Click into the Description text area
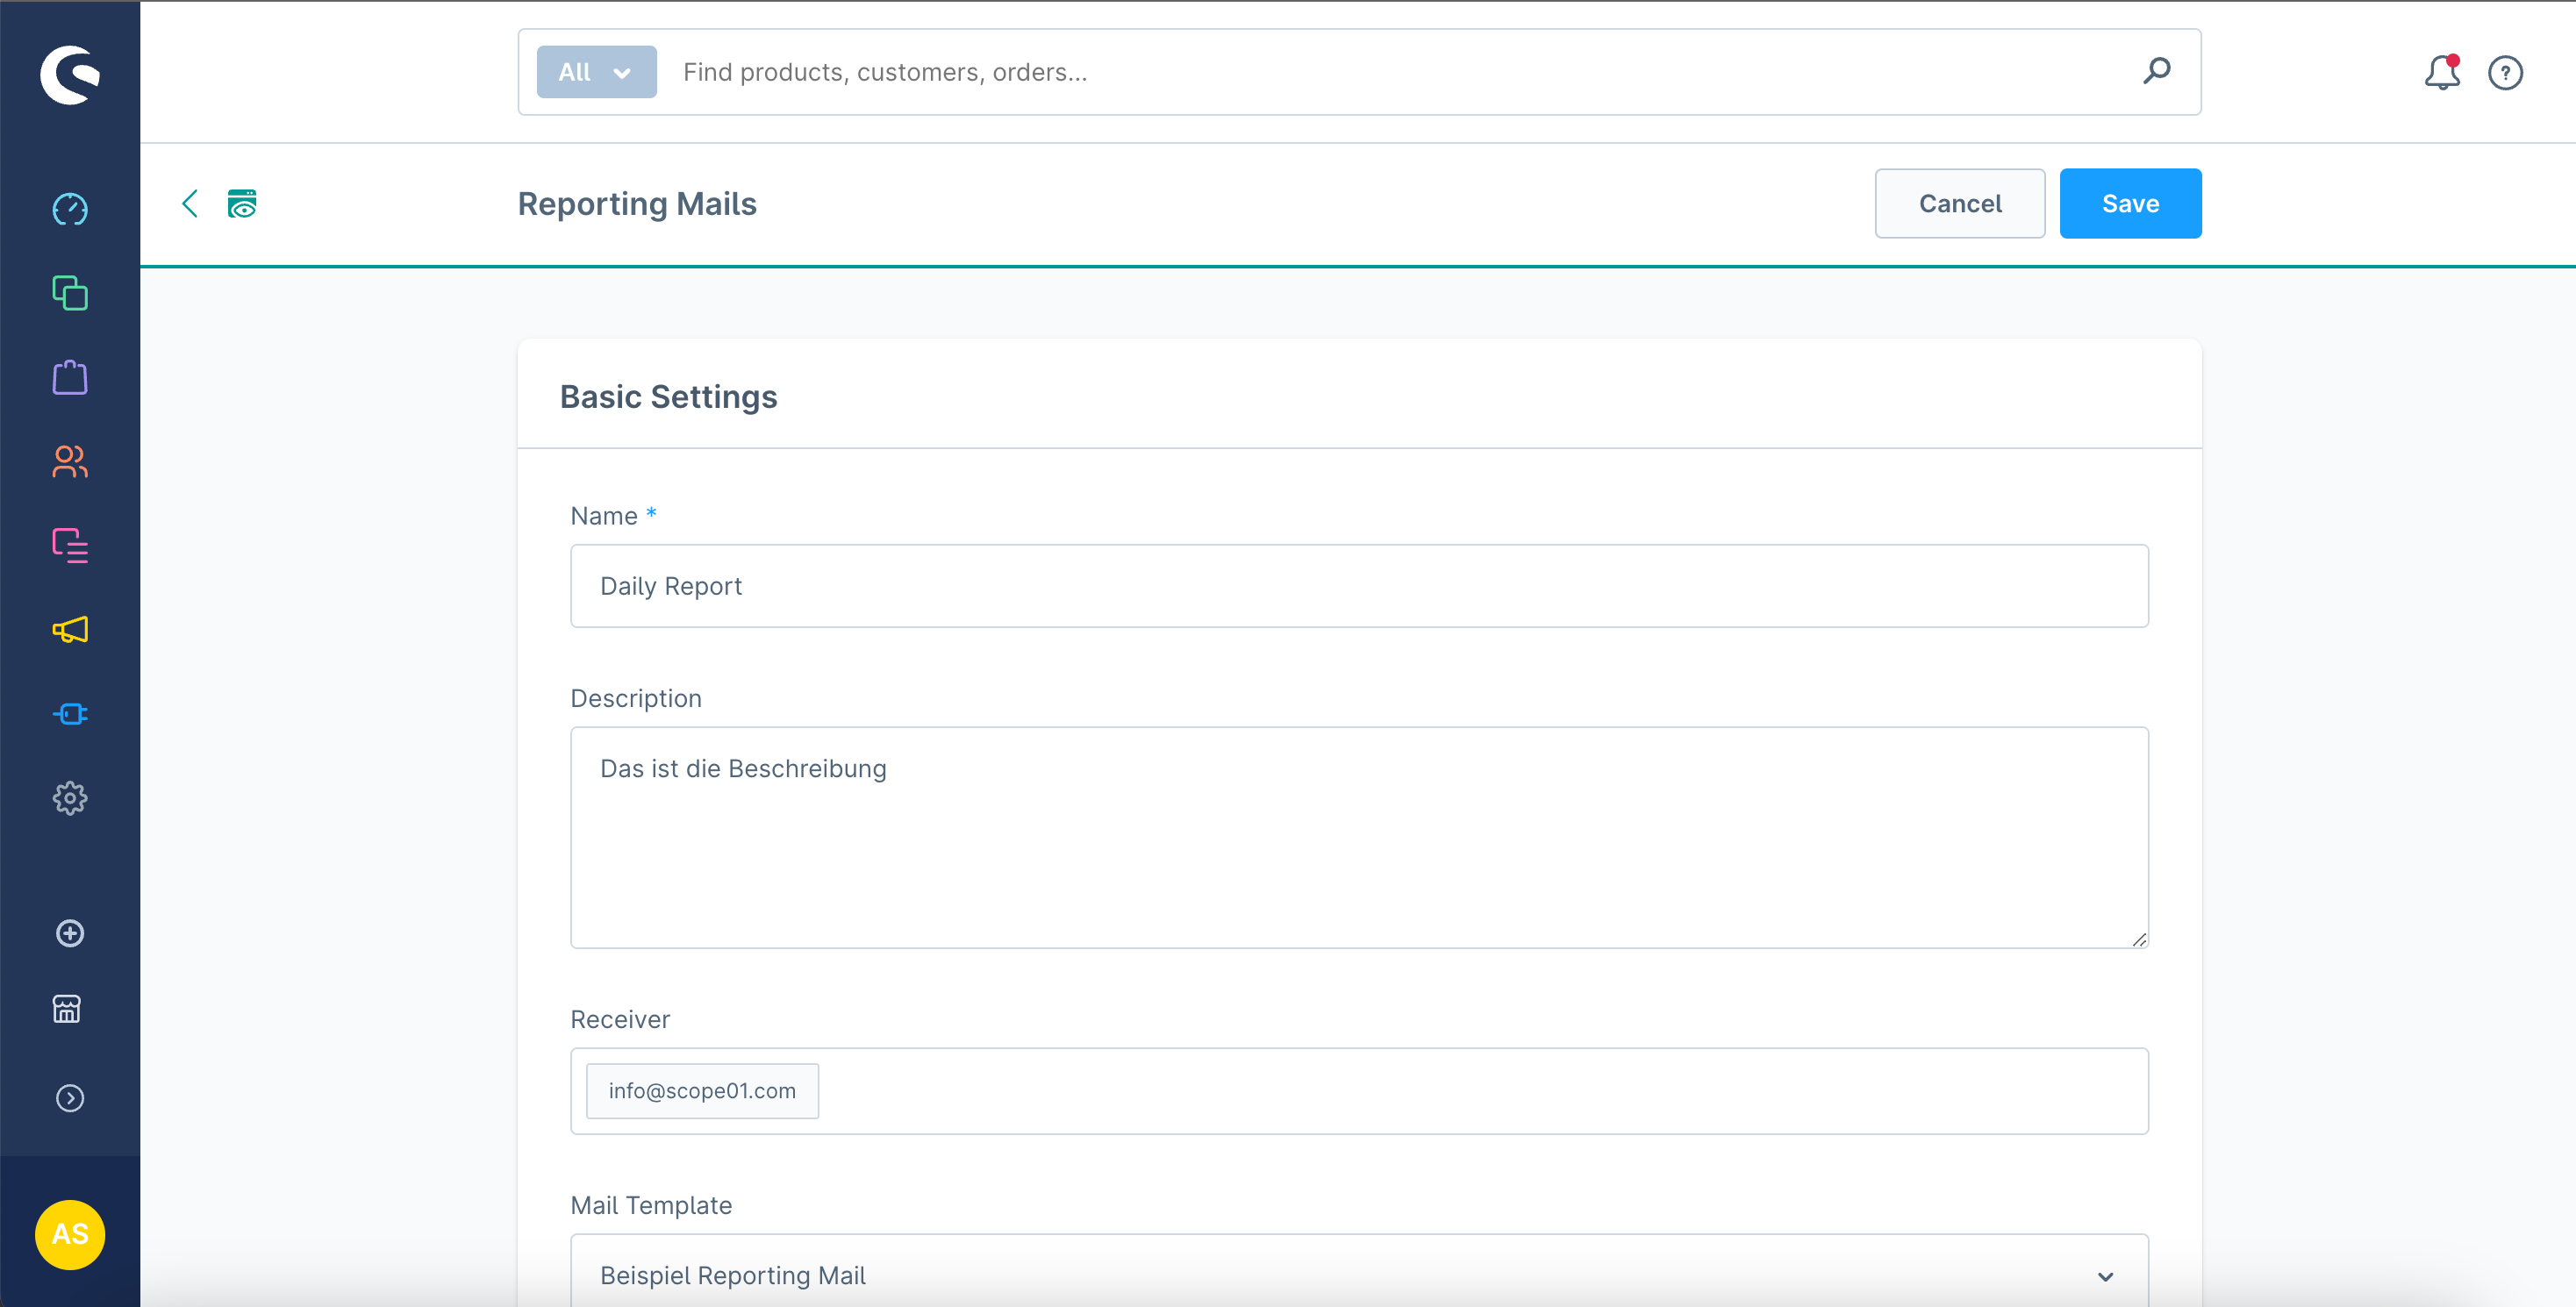The width and height of the screenshot is (2576, 1307). click(1359, 837)
